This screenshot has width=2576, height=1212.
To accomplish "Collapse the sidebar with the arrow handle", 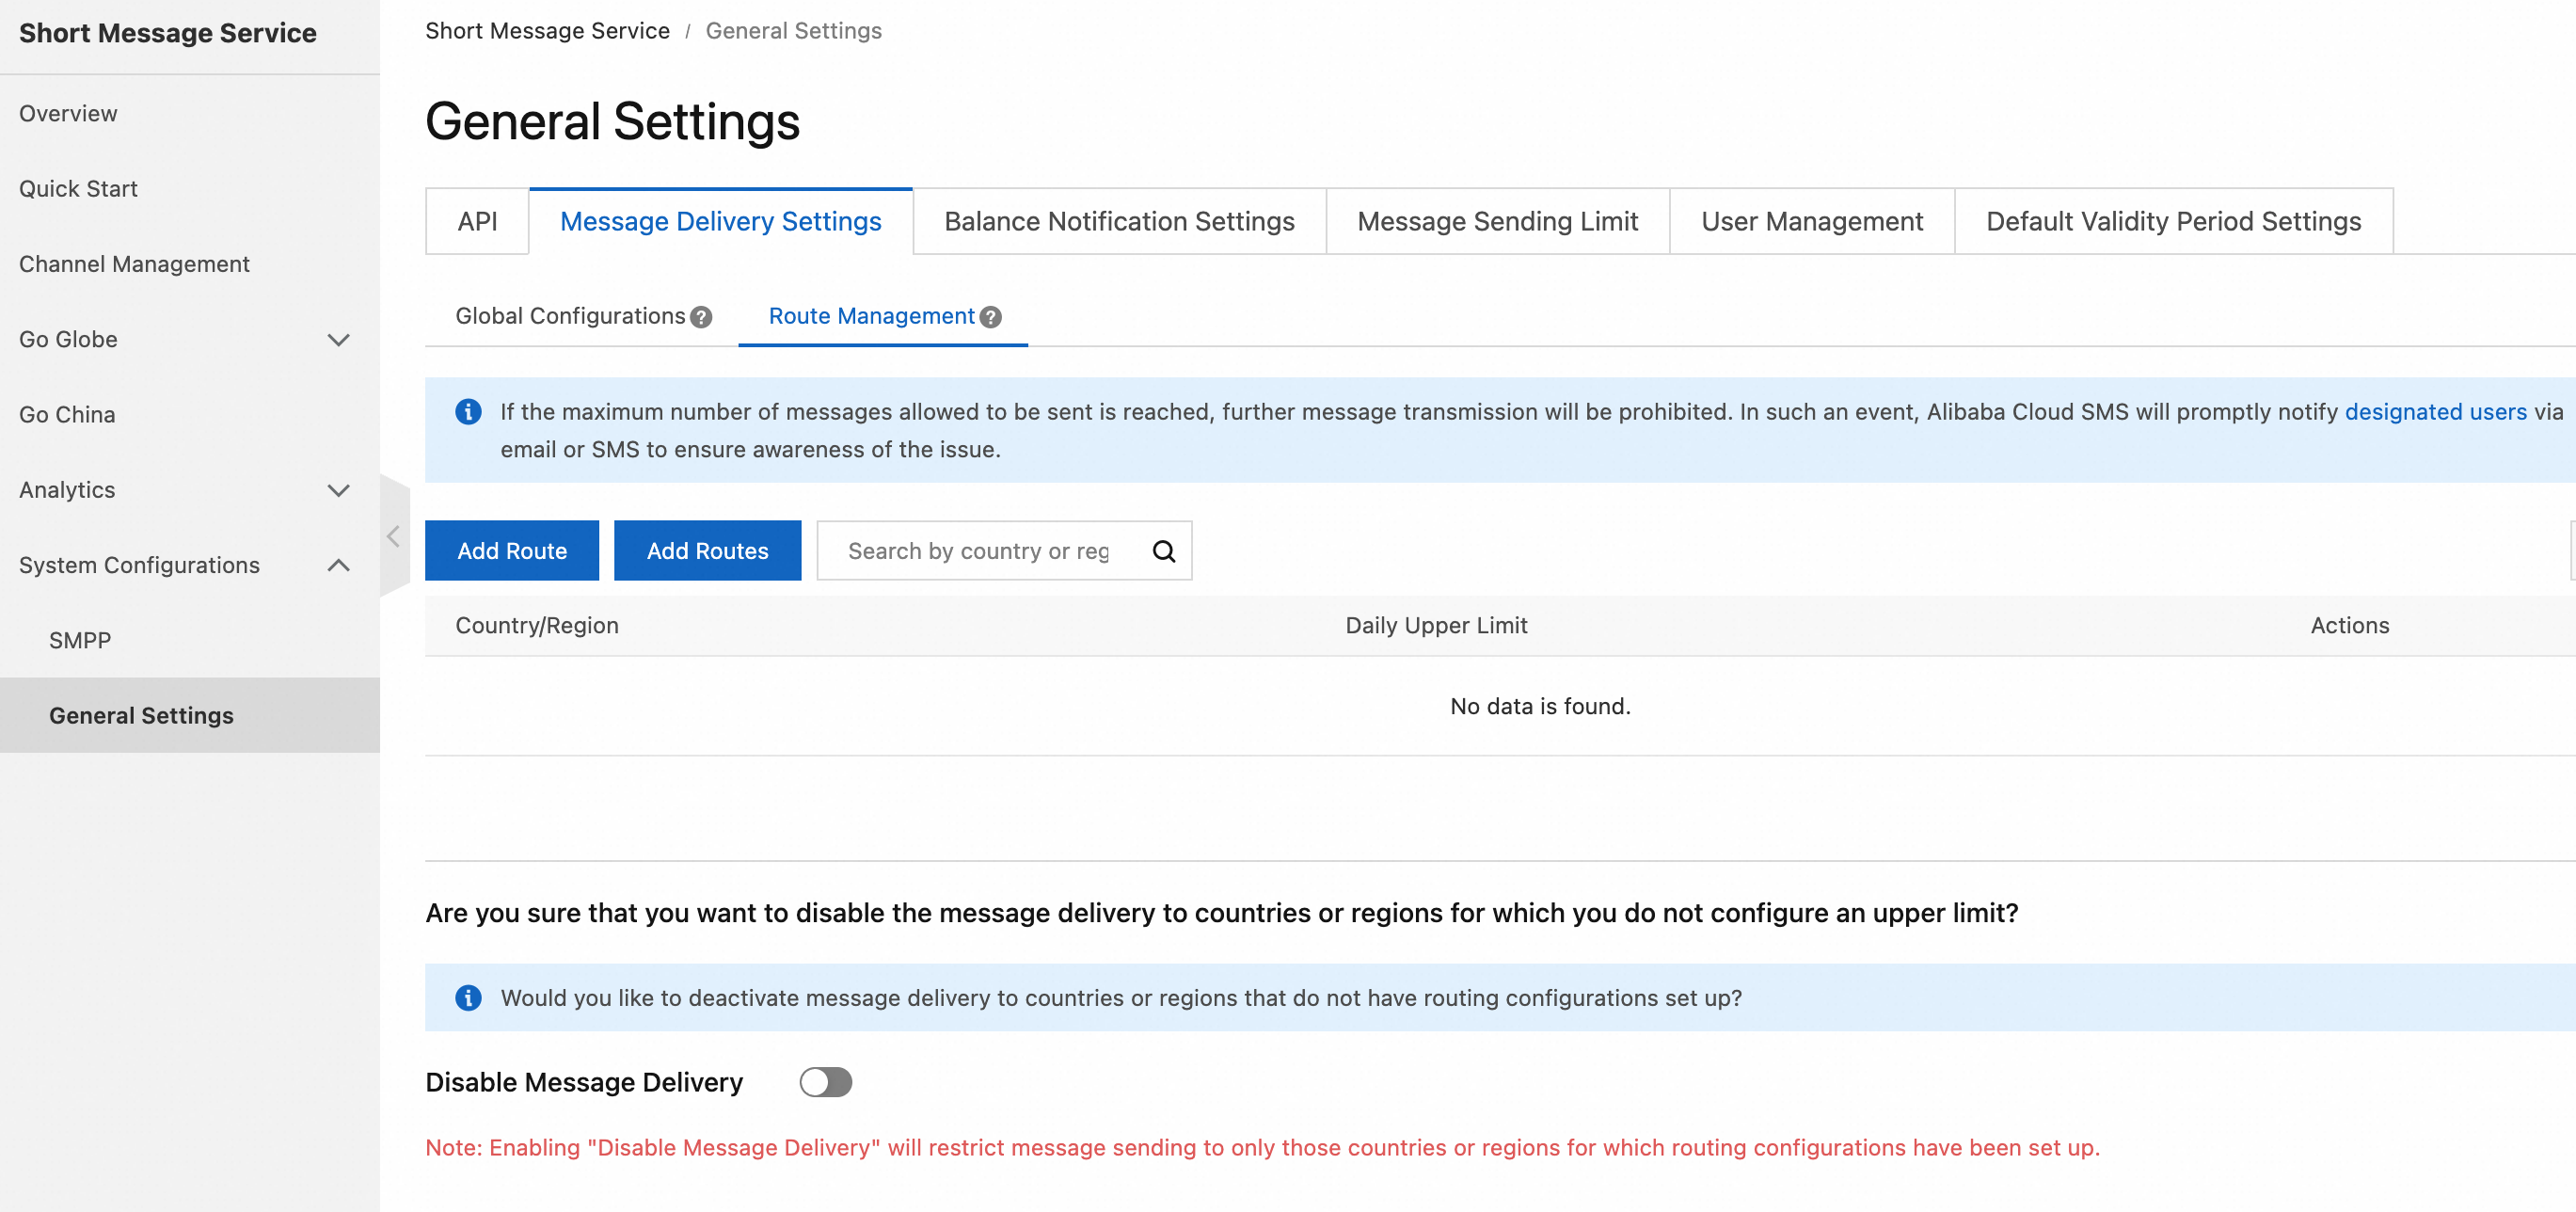I will pos(394,537).
